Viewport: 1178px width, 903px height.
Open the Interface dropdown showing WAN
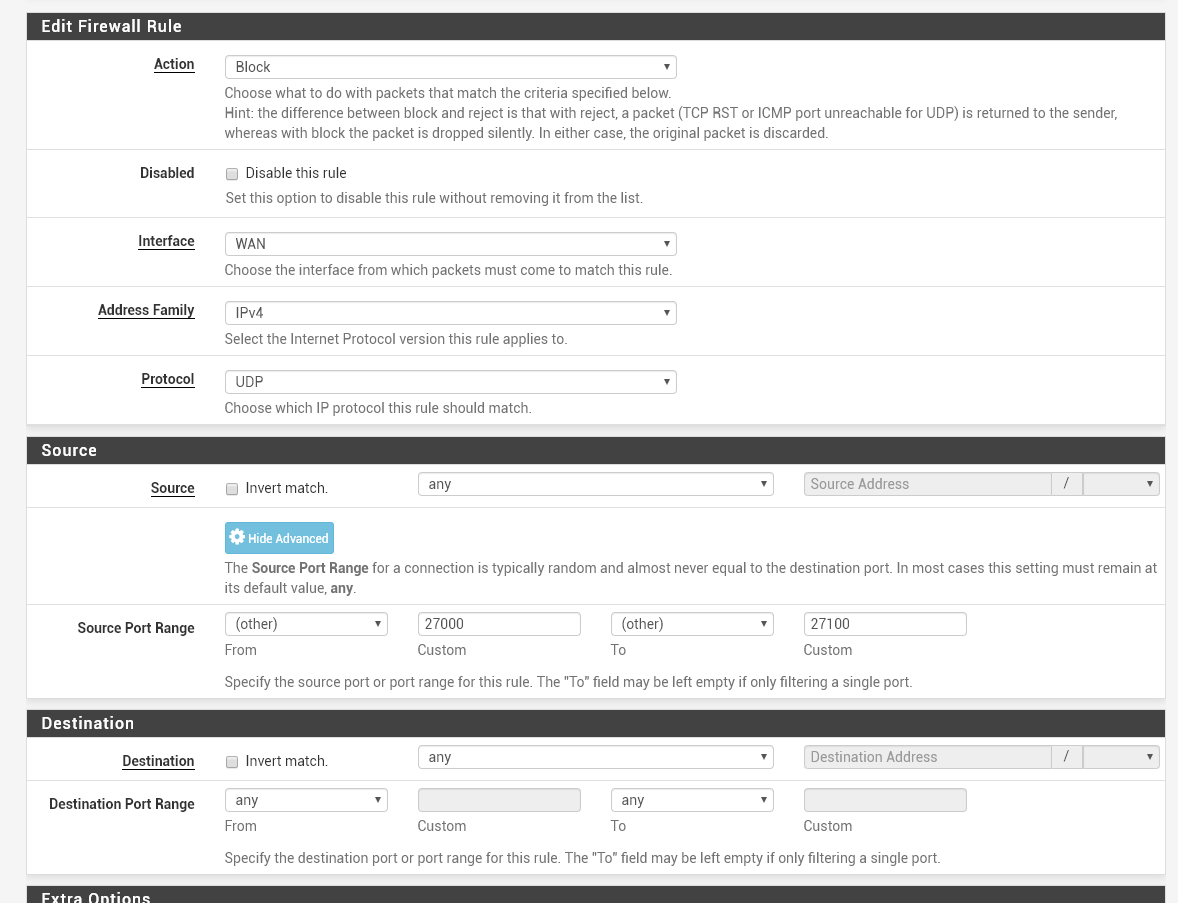pos(450,244)
